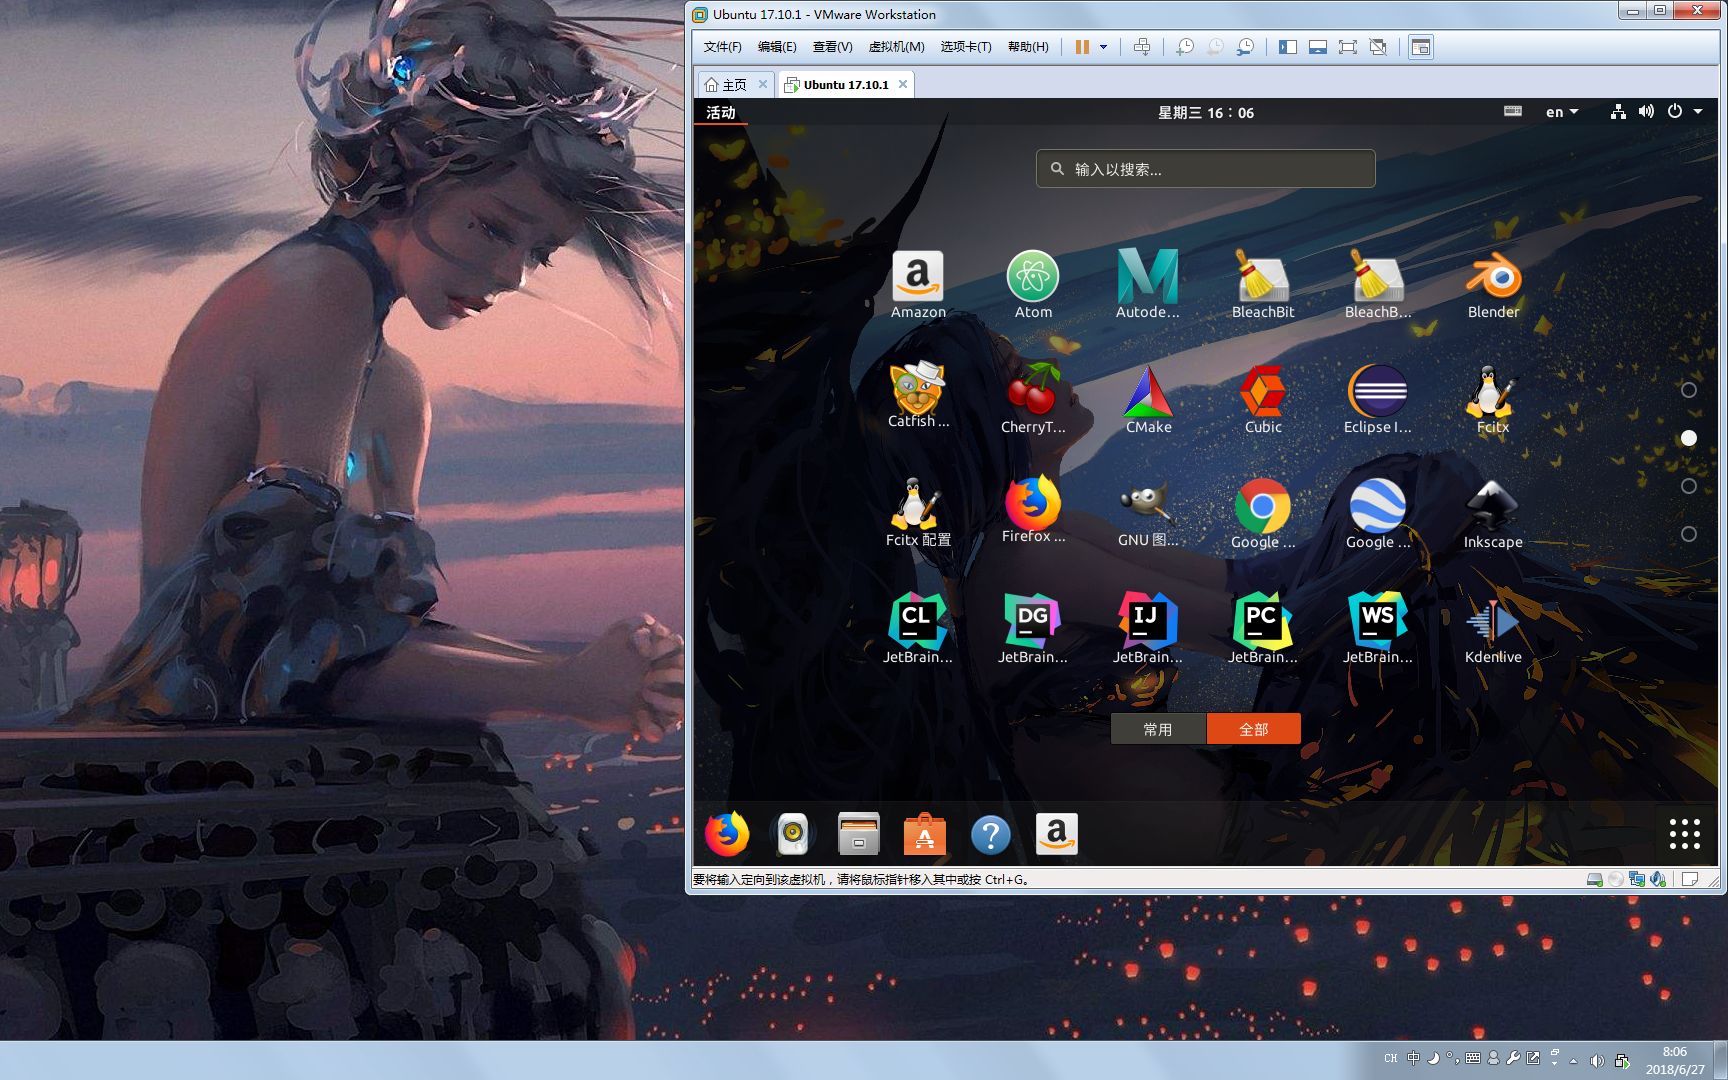Open the Ubuntu system menu arrow
Image resolution: width=1728 pixels, height=1080 pixels.
1698,112
